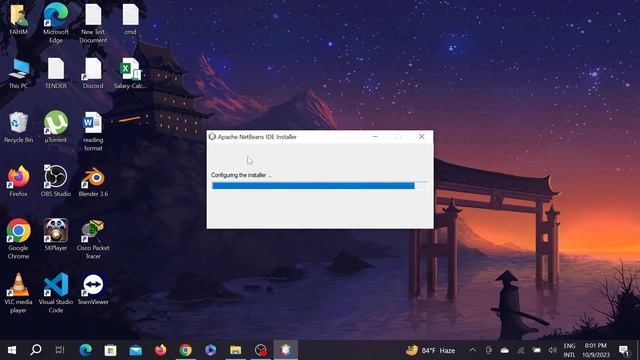Launch the OBS Studio shortcut

pos(56,182)
